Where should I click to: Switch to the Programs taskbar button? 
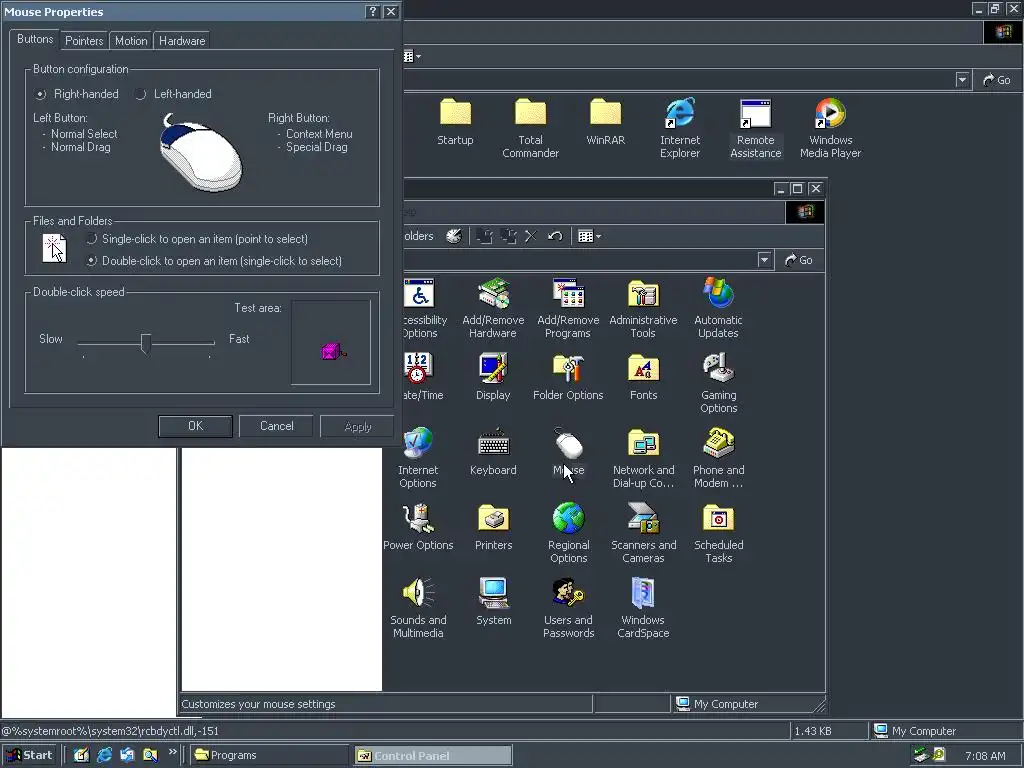click(x=268, y=755)
